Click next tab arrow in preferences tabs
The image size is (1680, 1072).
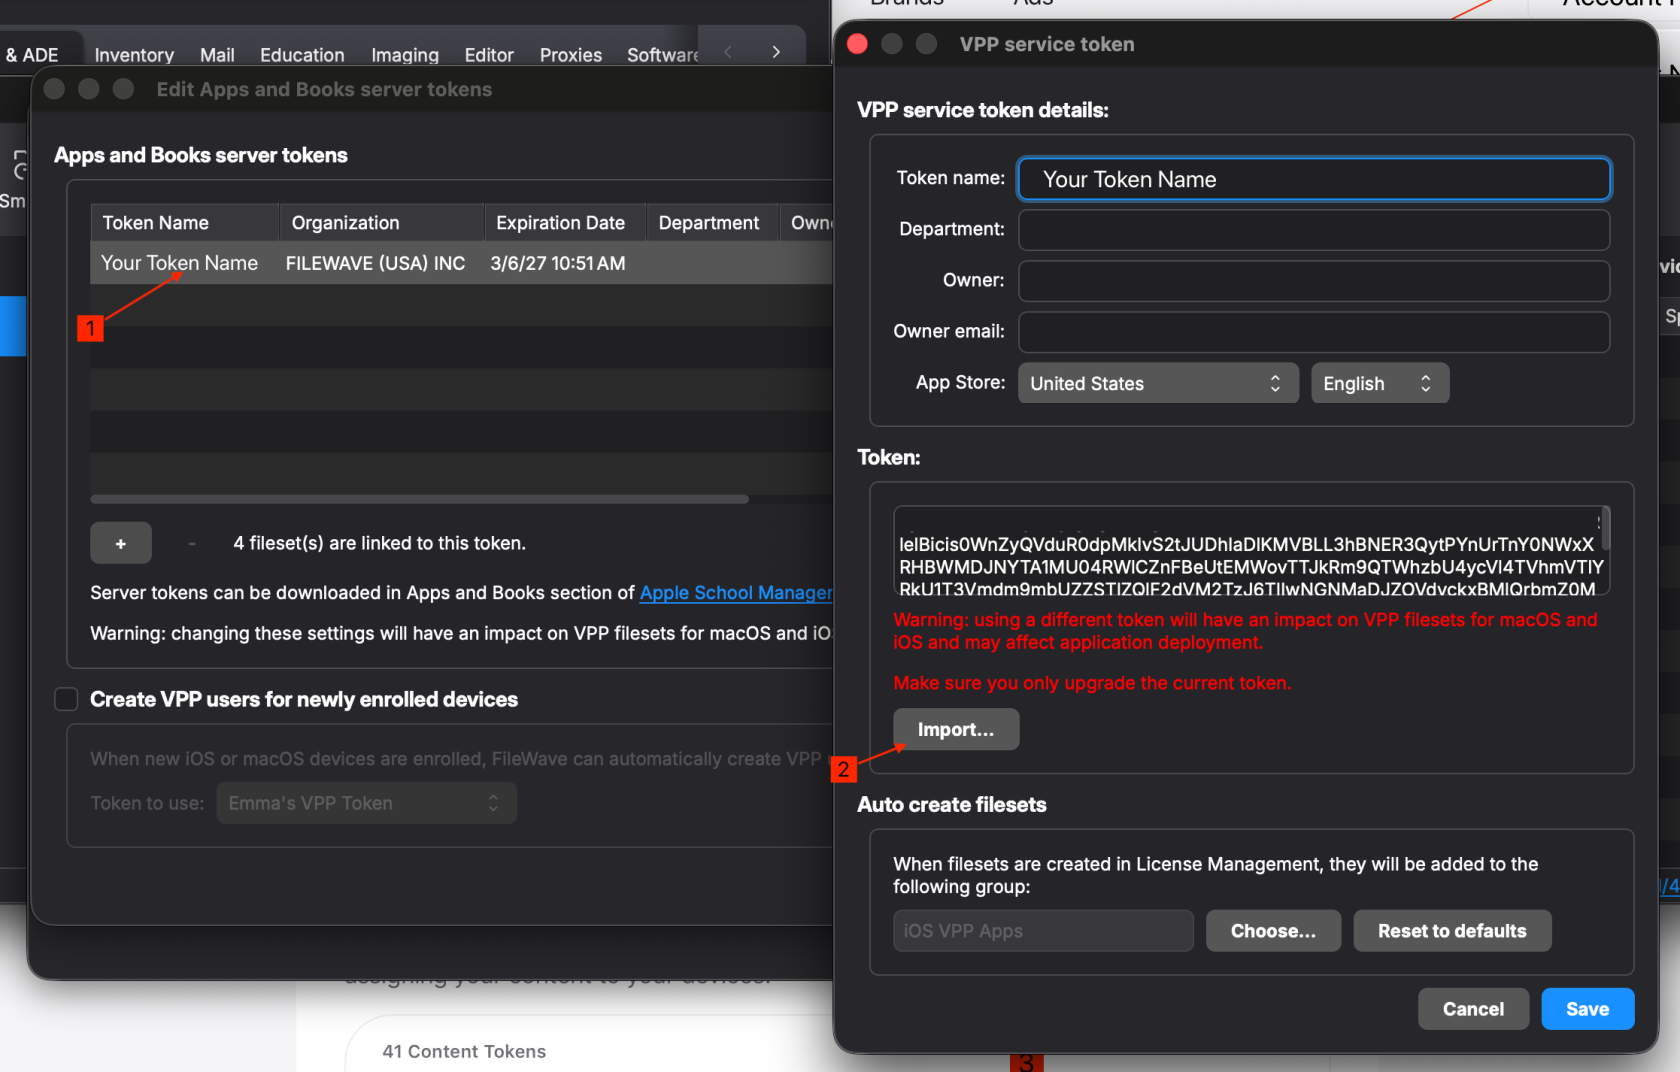[x=776, y=52]
